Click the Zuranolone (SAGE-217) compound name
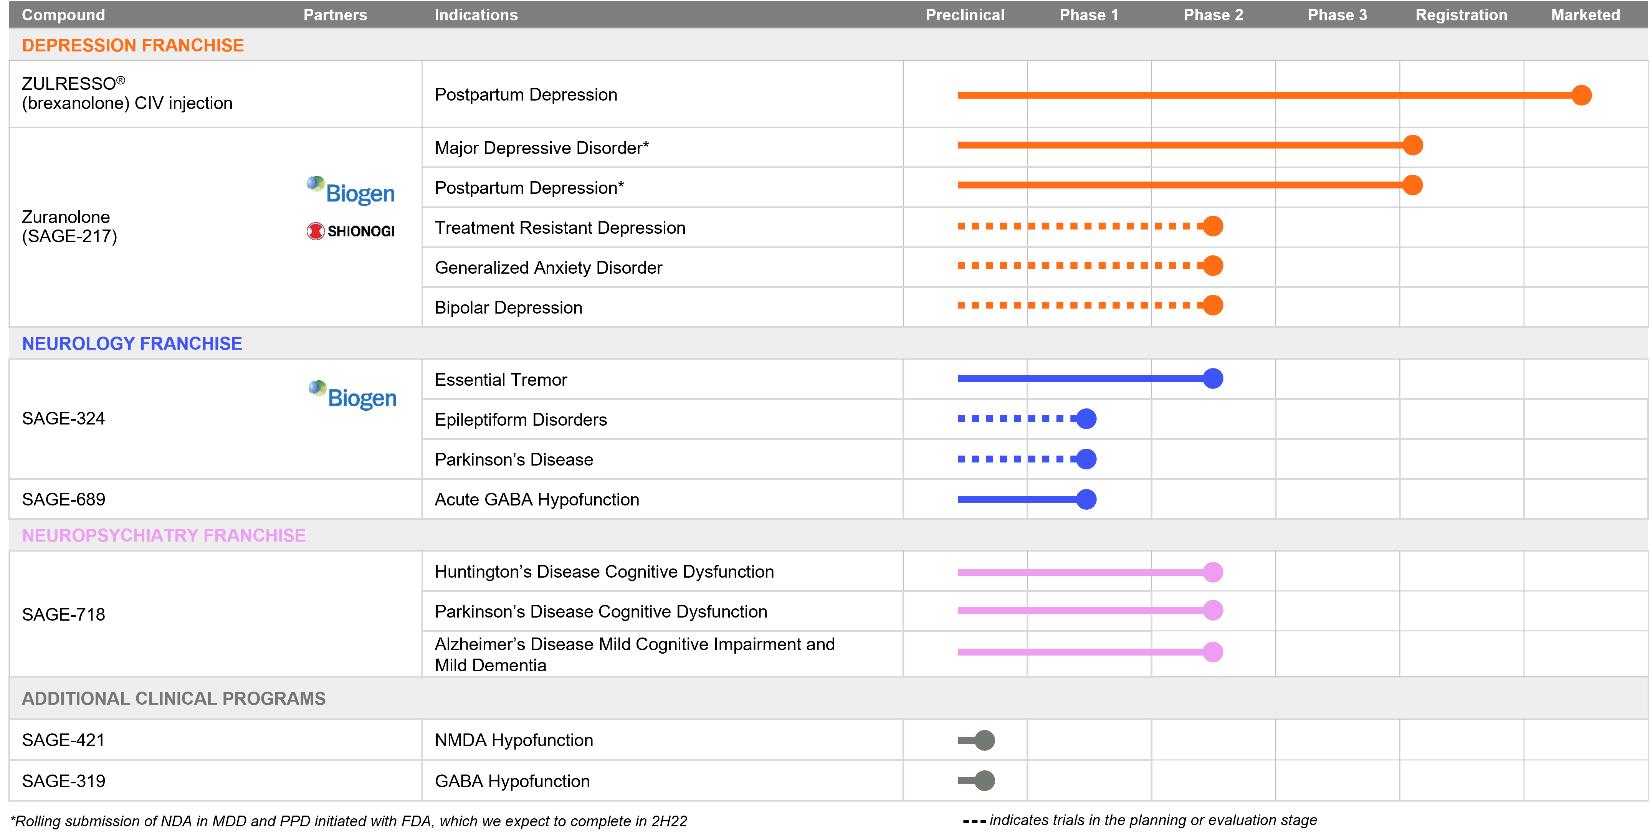The height and width of the screenshot is (839, 1650). click(x=70, y=227)
